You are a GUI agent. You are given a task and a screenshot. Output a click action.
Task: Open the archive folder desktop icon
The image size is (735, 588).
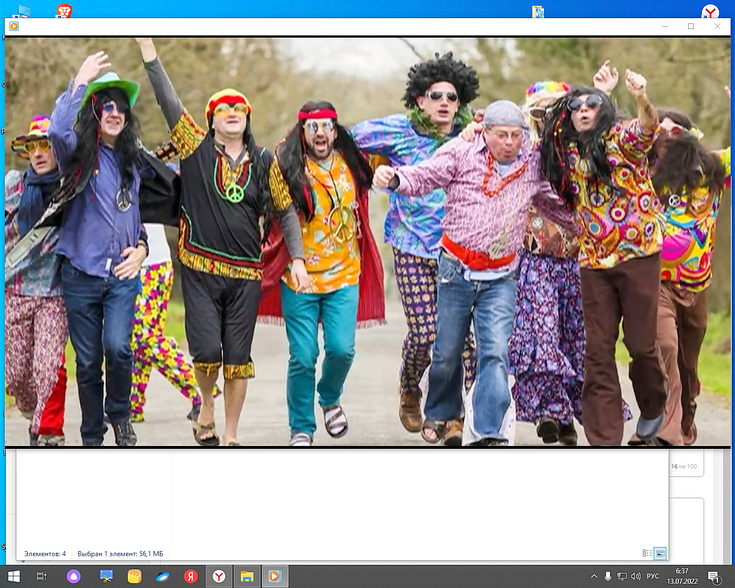[x=538, y=11]
